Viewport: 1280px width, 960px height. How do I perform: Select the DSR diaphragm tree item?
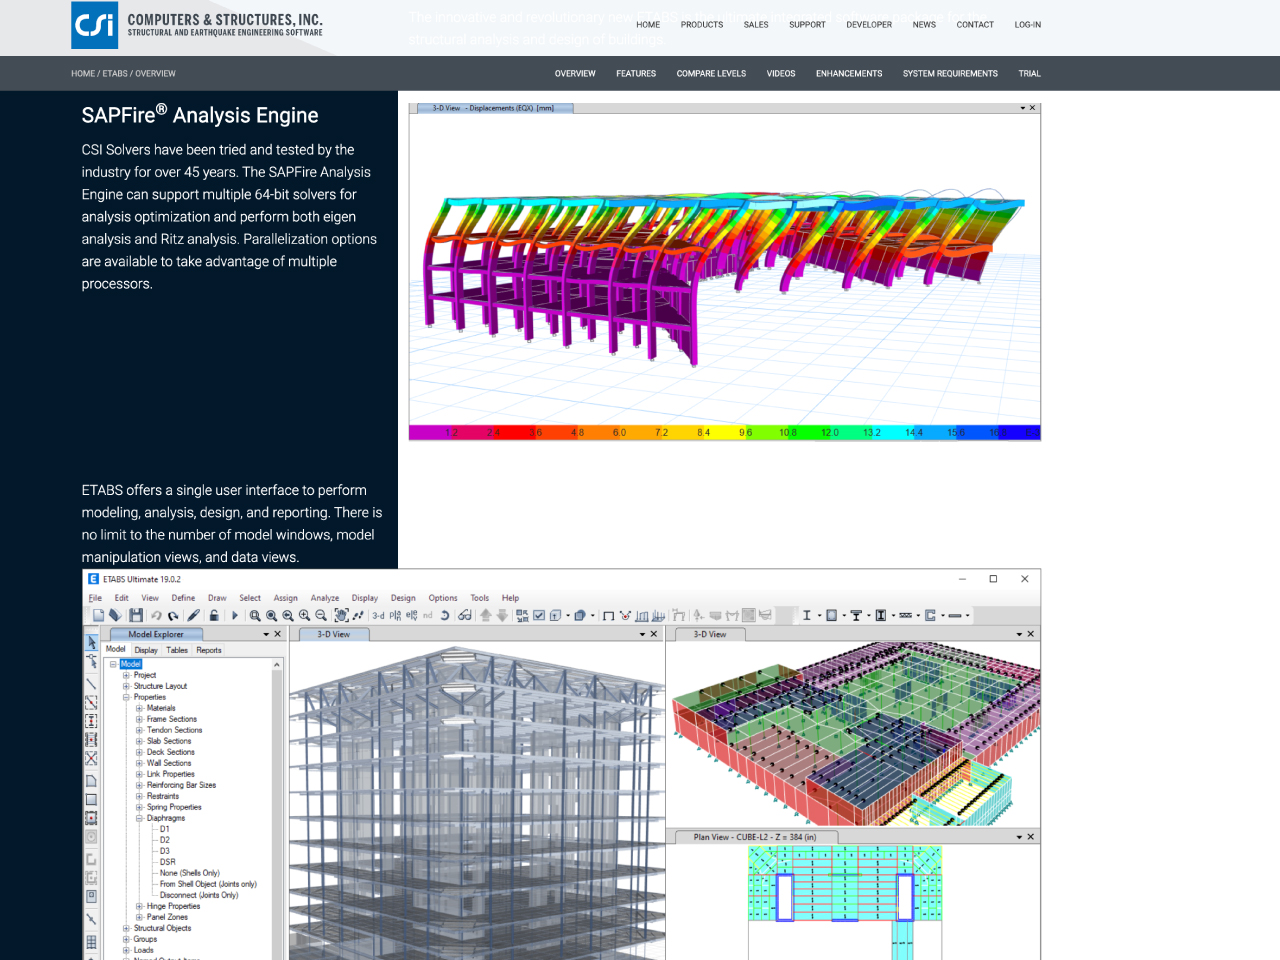167,862
